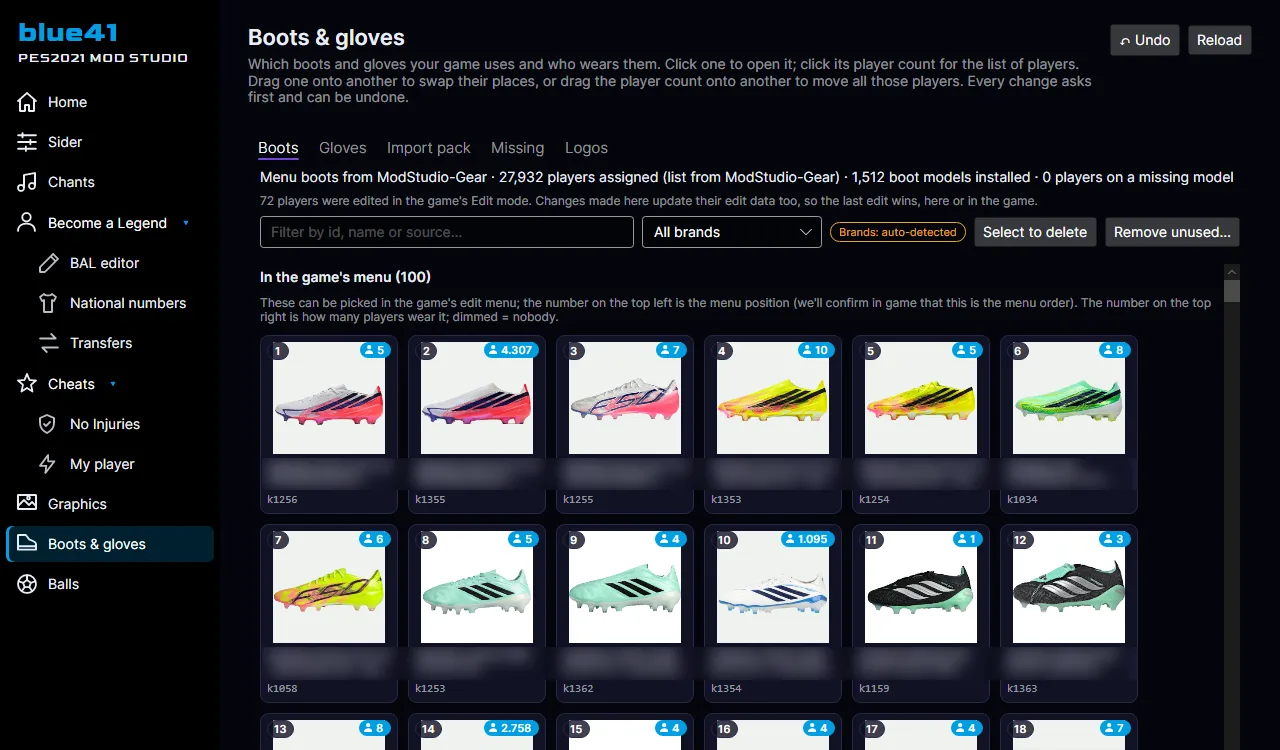This screenshot has width=1280, height=750.
Task: Open No Injuries shield icon
Action: point(48,424)
